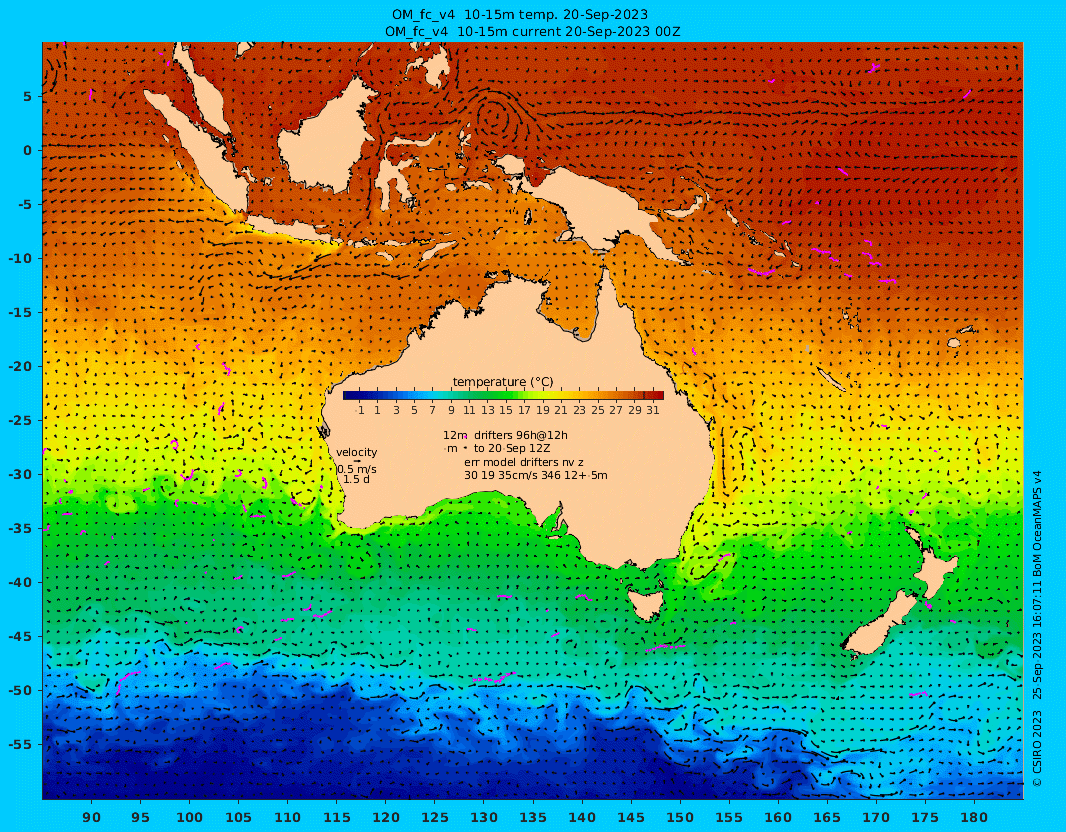Click the vertical CSIRO copyright text on right edge

[1037, 629]
